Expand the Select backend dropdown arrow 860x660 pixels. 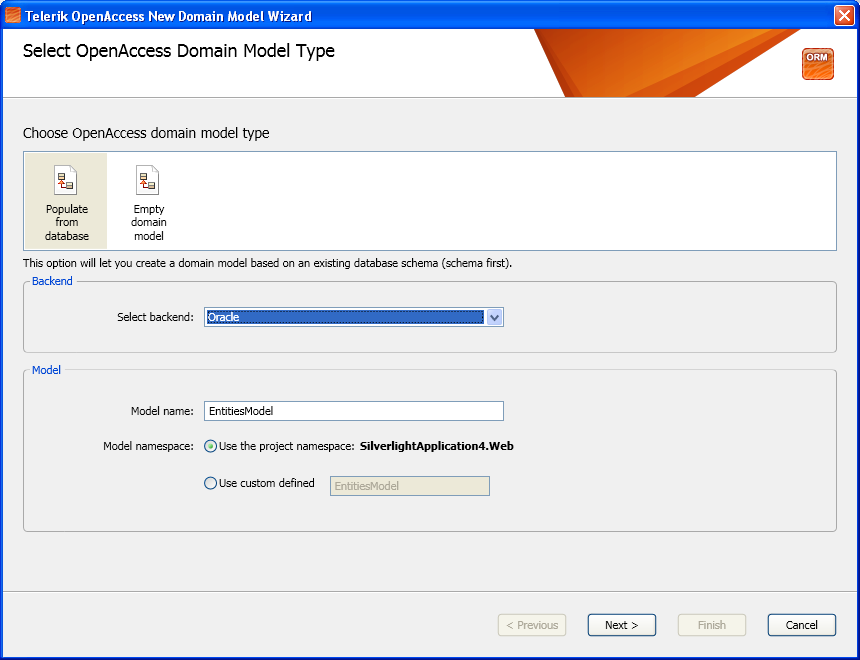(494, 317)
